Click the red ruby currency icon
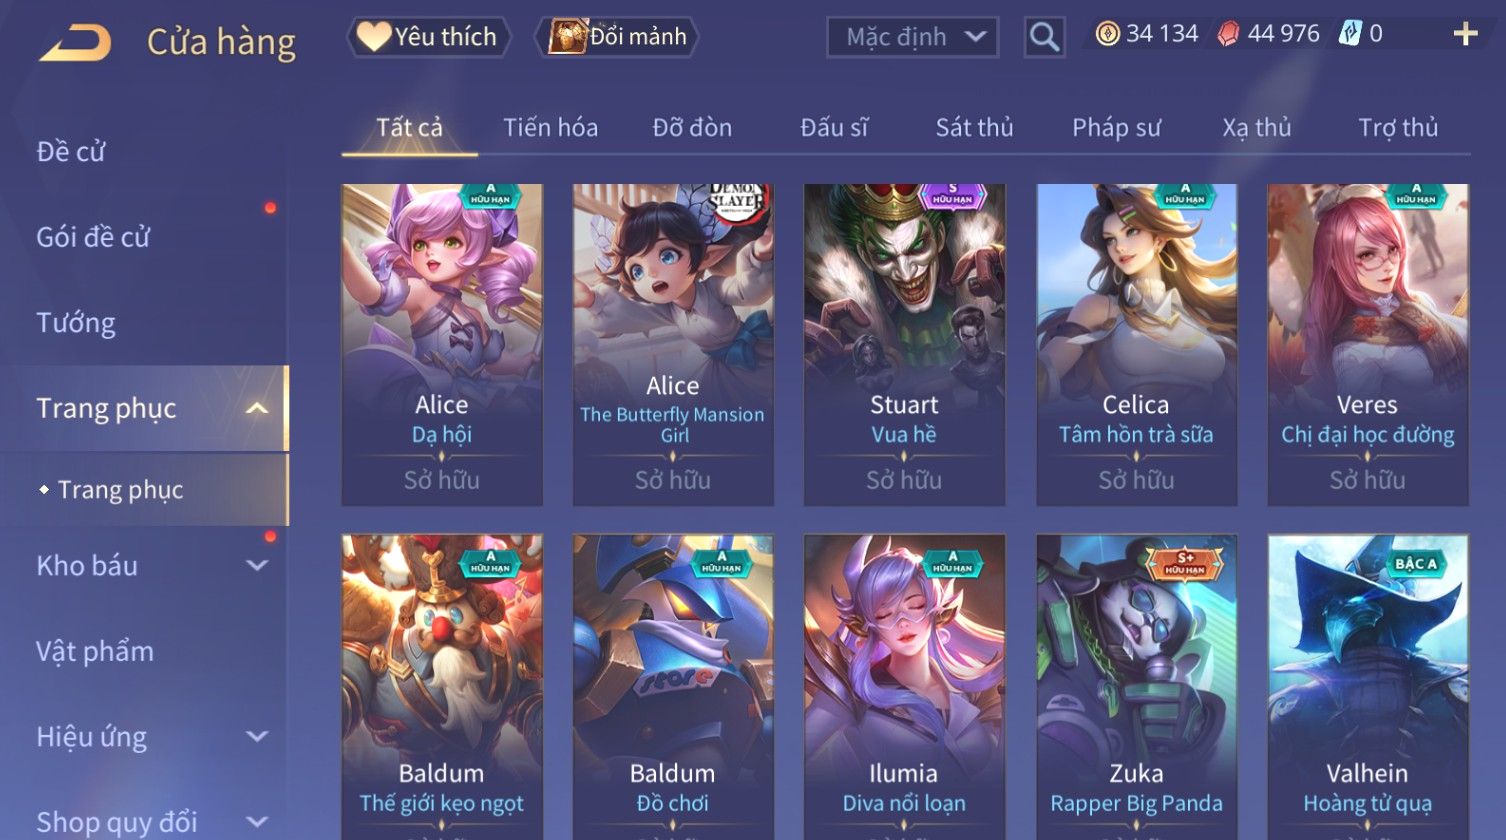This screenshot has width=1506, height=840. point(1228,34)
